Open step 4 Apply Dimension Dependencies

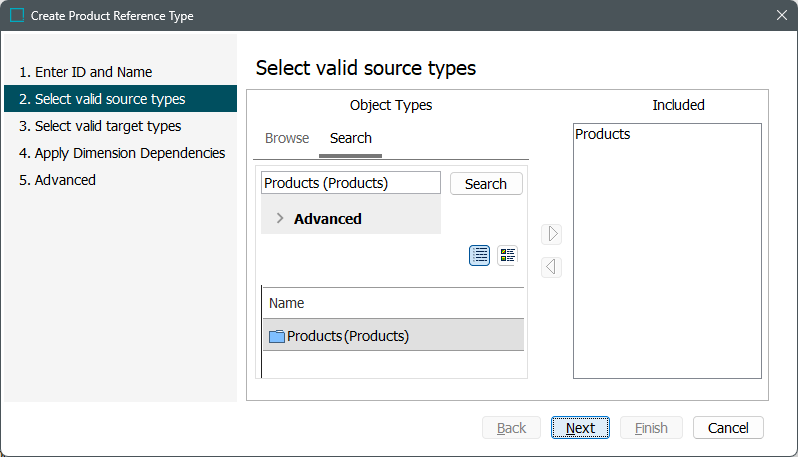click(121, 153)
